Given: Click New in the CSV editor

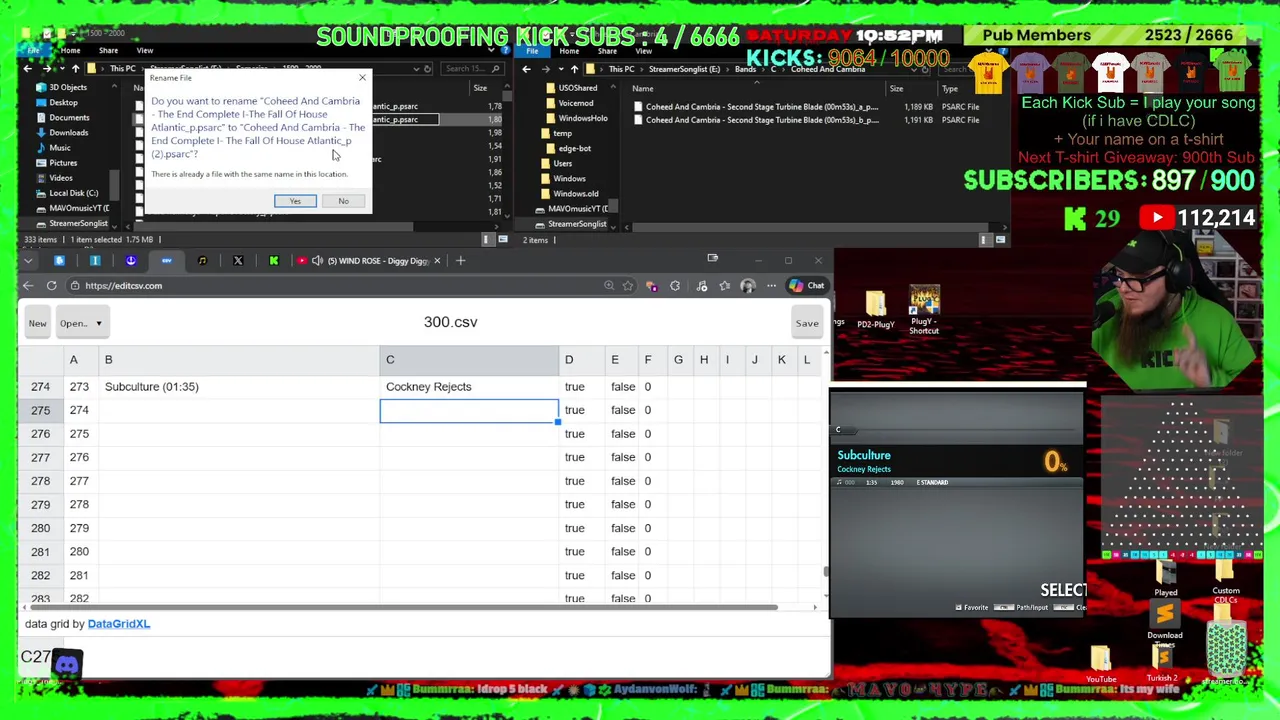Looking at the screenshot, I should click(x=37, y=323).
